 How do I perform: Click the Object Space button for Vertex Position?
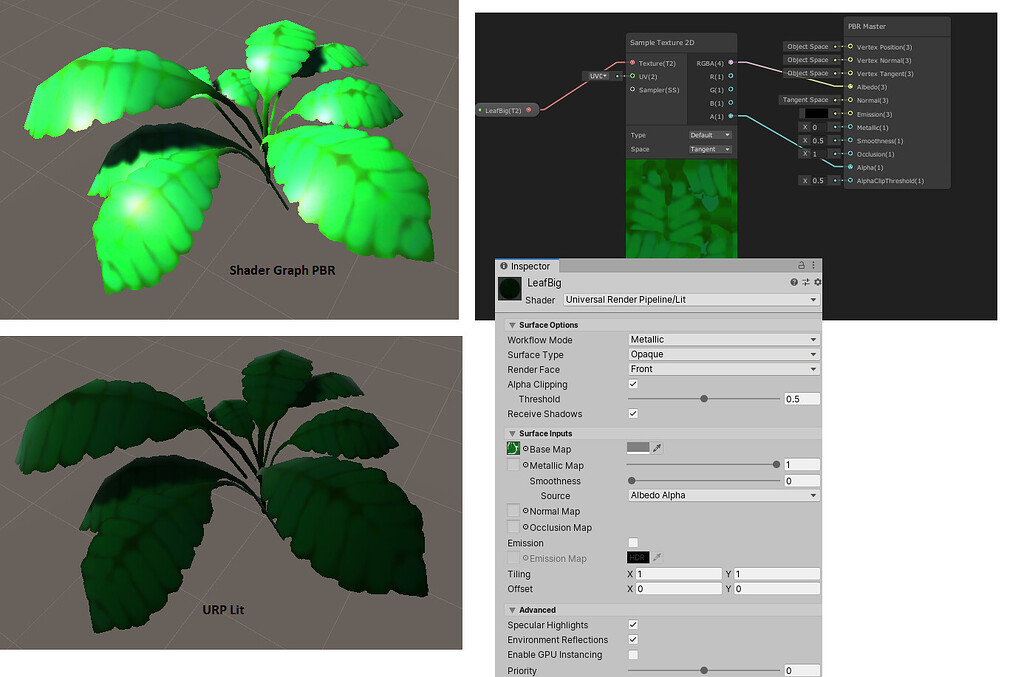coord(808,47)
